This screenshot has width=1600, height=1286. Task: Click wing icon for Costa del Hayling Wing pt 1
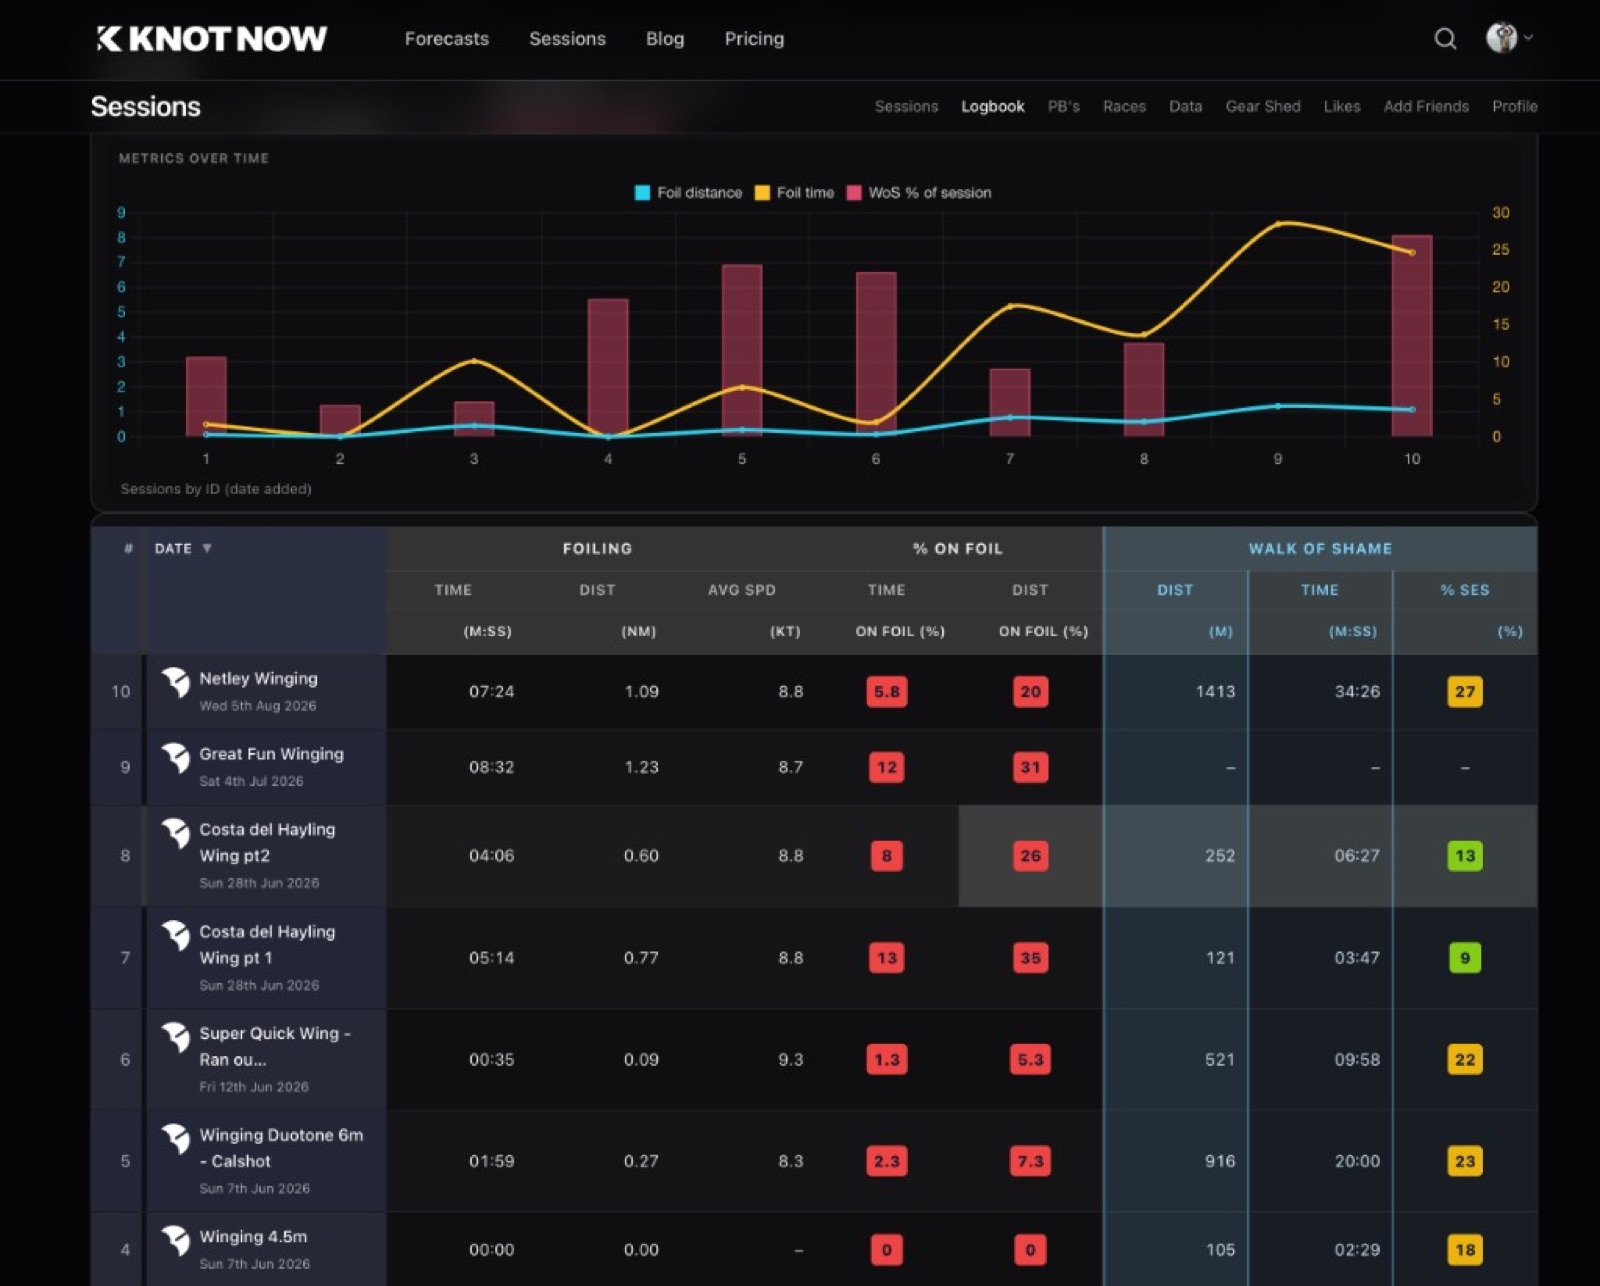click(x=176, y=935)
